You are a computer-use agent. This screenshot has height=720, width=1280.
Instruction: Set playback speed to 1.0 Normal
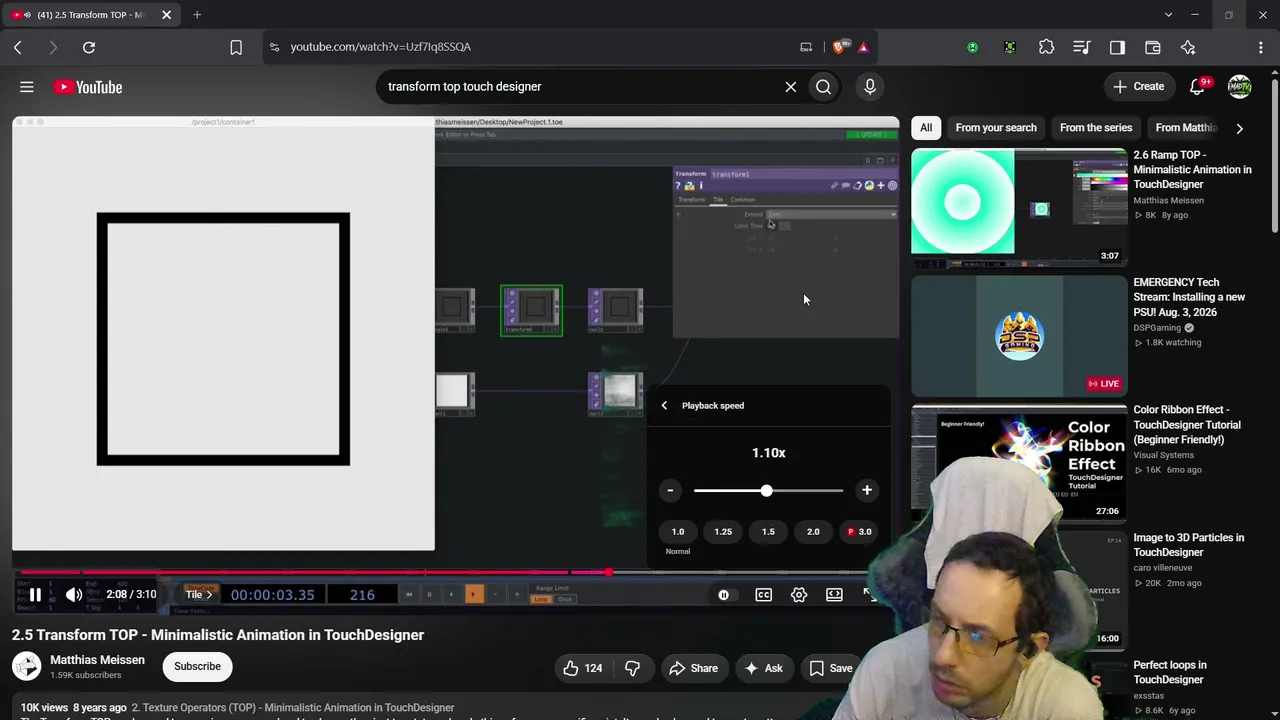pyautogui.click(x=678, y=532)
